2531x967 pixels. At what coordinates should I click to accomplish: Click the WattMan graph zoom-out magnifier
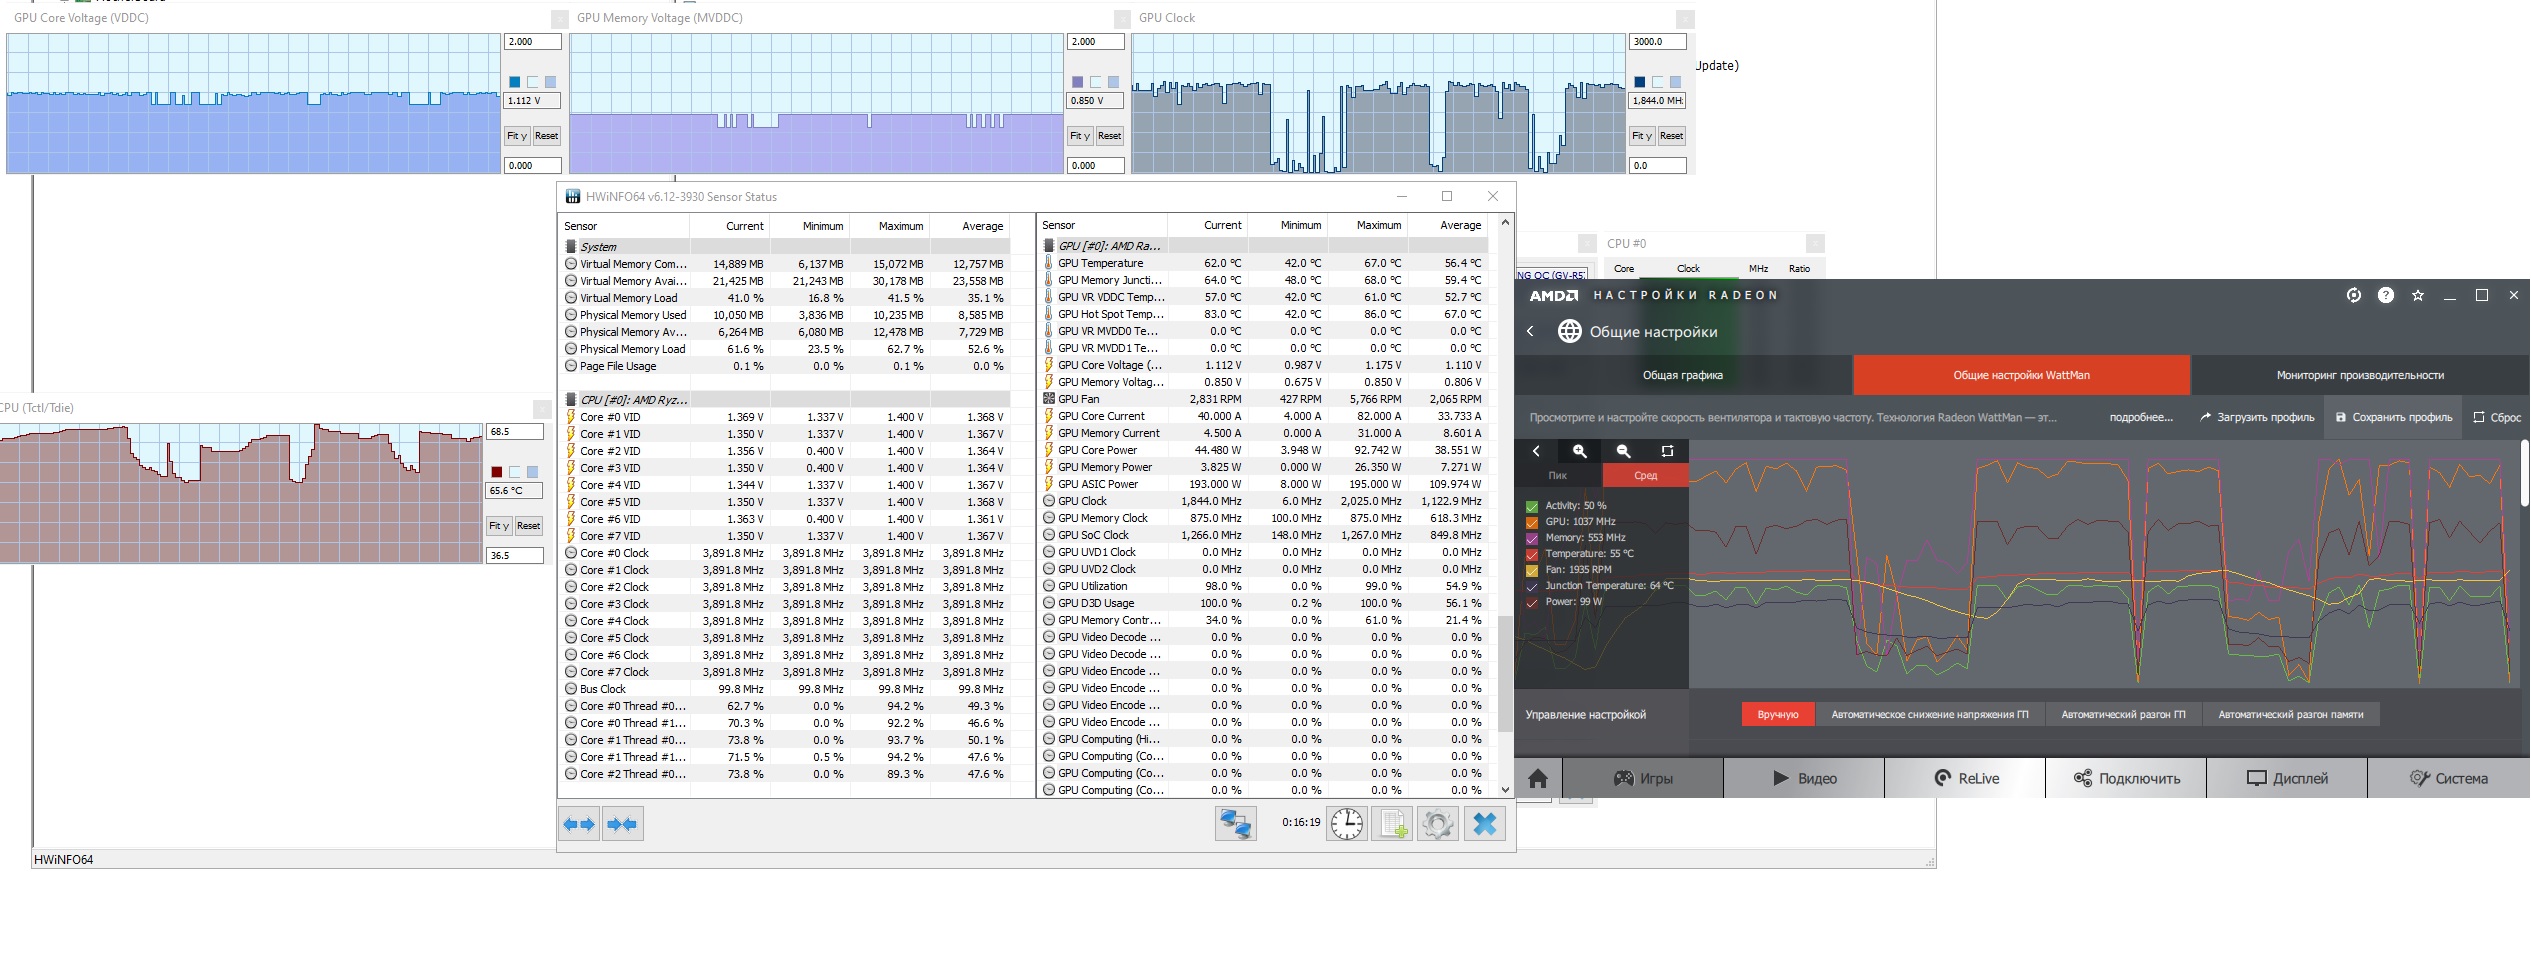1624,451
